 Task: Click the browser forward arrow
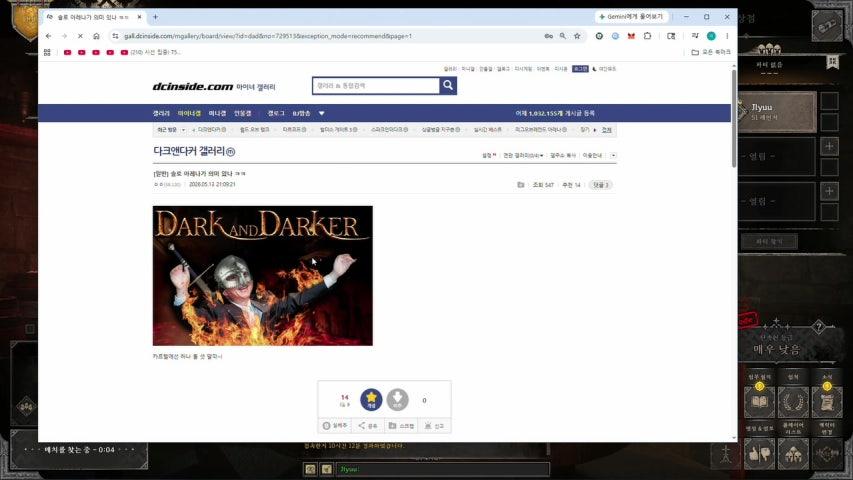pos(64,36)
